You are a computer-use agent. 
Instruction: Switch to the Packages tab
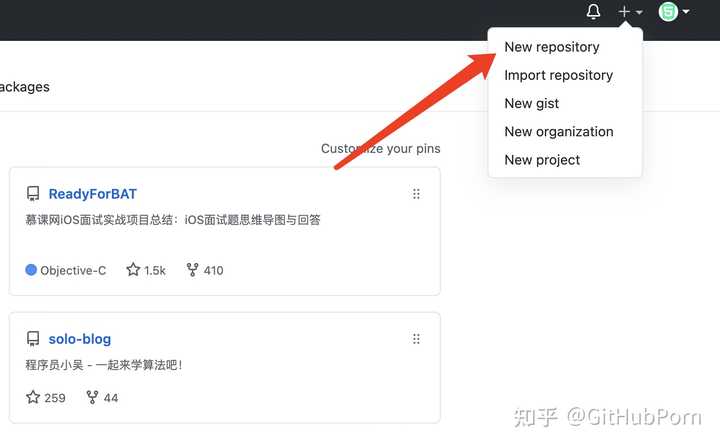[25, 87]
